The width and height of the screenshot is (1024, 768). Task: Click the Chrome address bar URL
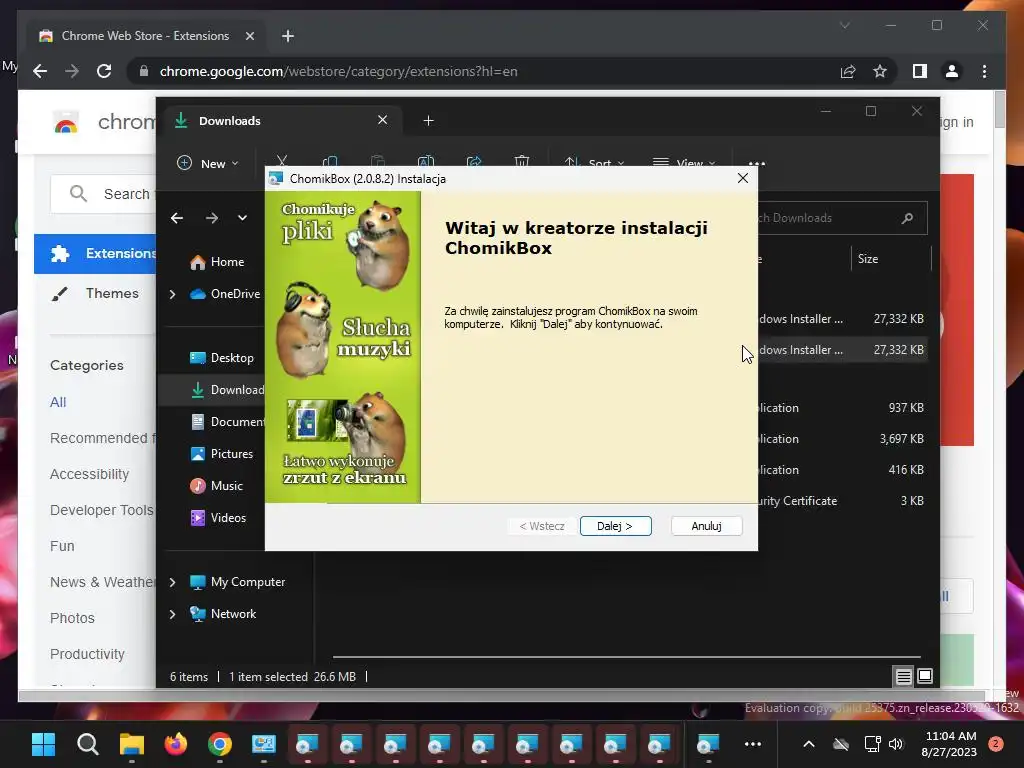(x=338, y=71)
